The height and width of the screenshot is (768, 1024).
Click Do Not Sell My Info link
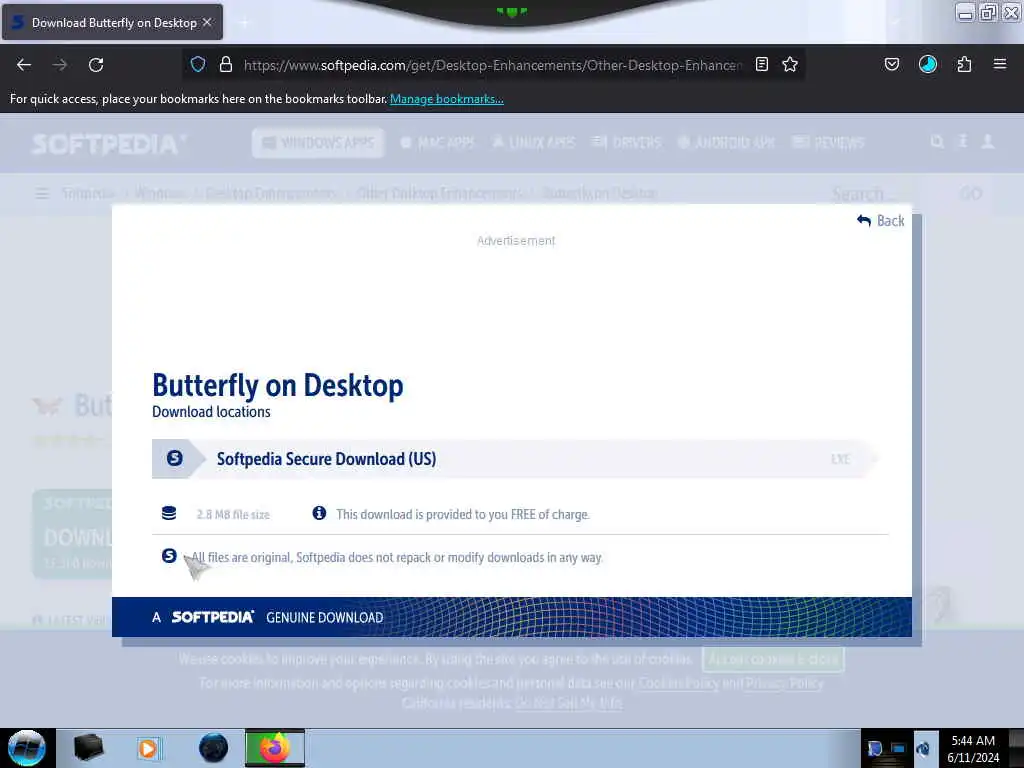[x=568, y=703]
